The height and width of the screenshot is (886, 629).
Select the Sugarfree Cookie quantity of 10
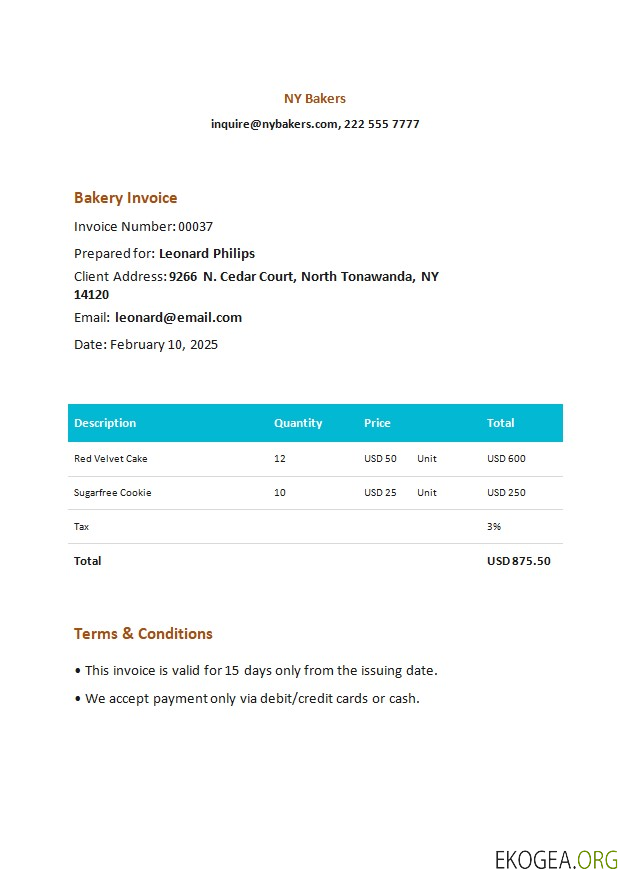point(280,493)
